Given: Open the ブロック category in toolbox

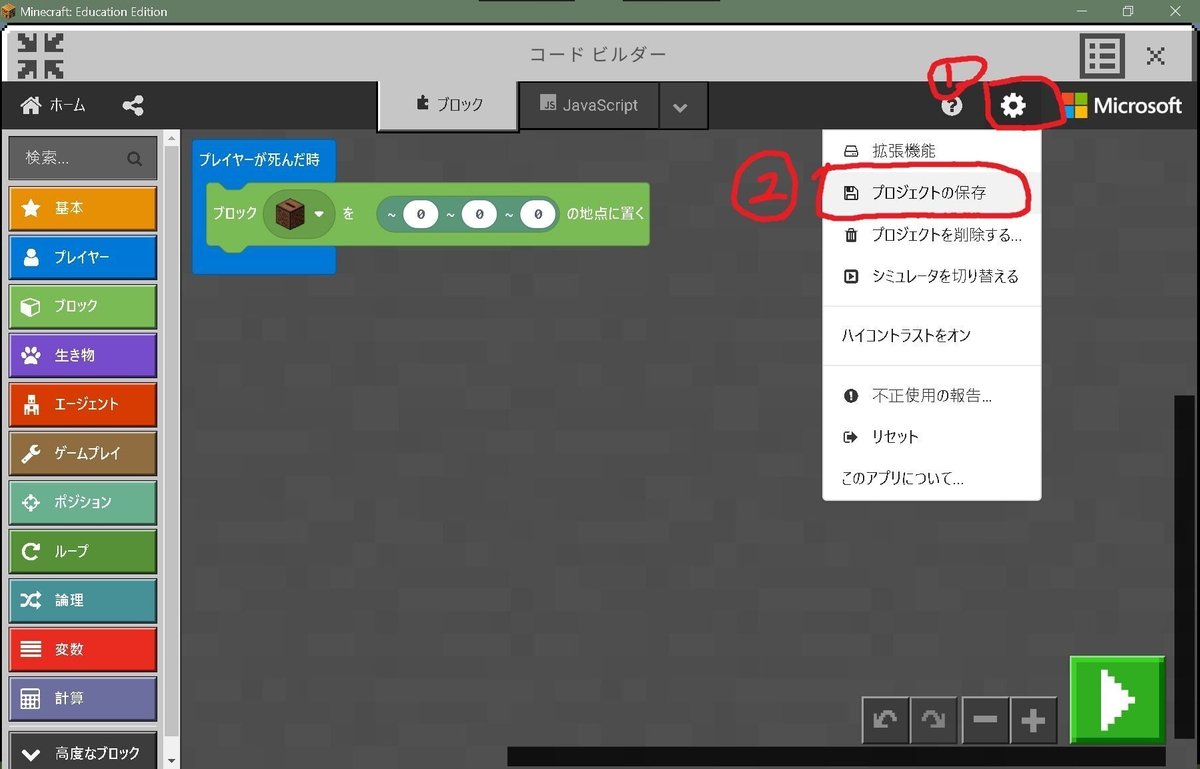Looking at the screenshot, I should (x=83, y=306).
